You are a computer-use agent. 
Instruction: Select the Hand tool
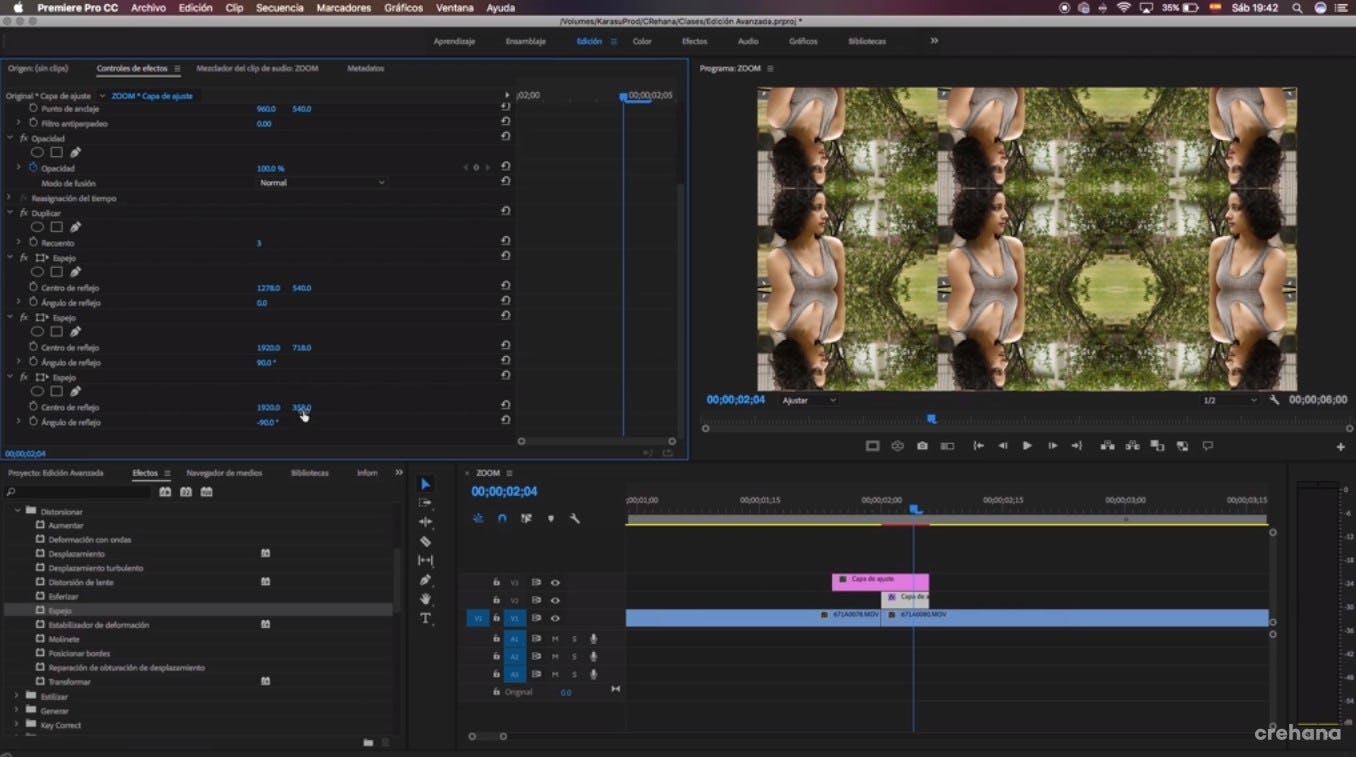point(425,599)
